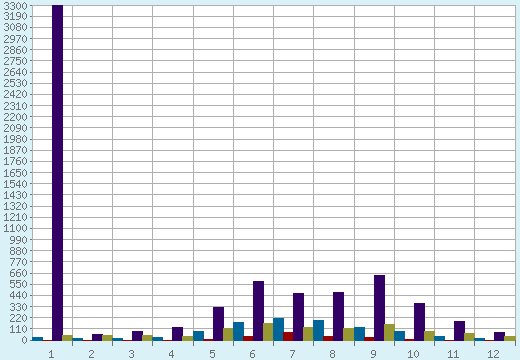Click the olive bar in month 6
The width and height of the screenshot is (520, 360).
268,332
